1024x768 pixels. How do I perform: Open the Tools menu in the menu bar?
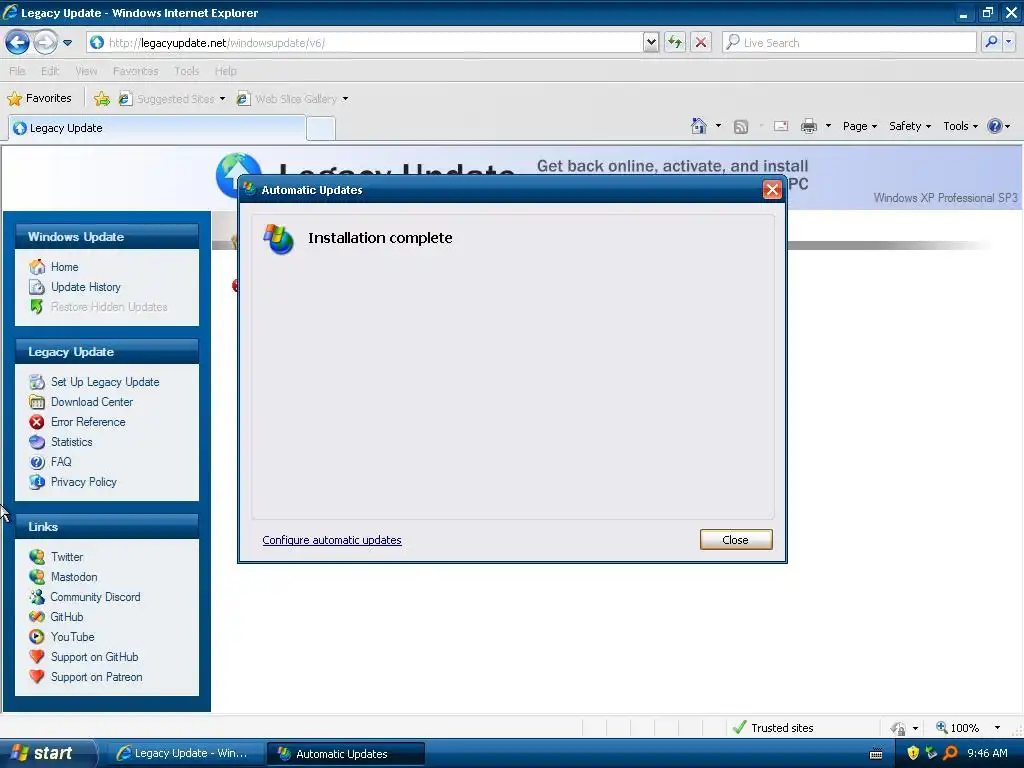tap(186, 71)
